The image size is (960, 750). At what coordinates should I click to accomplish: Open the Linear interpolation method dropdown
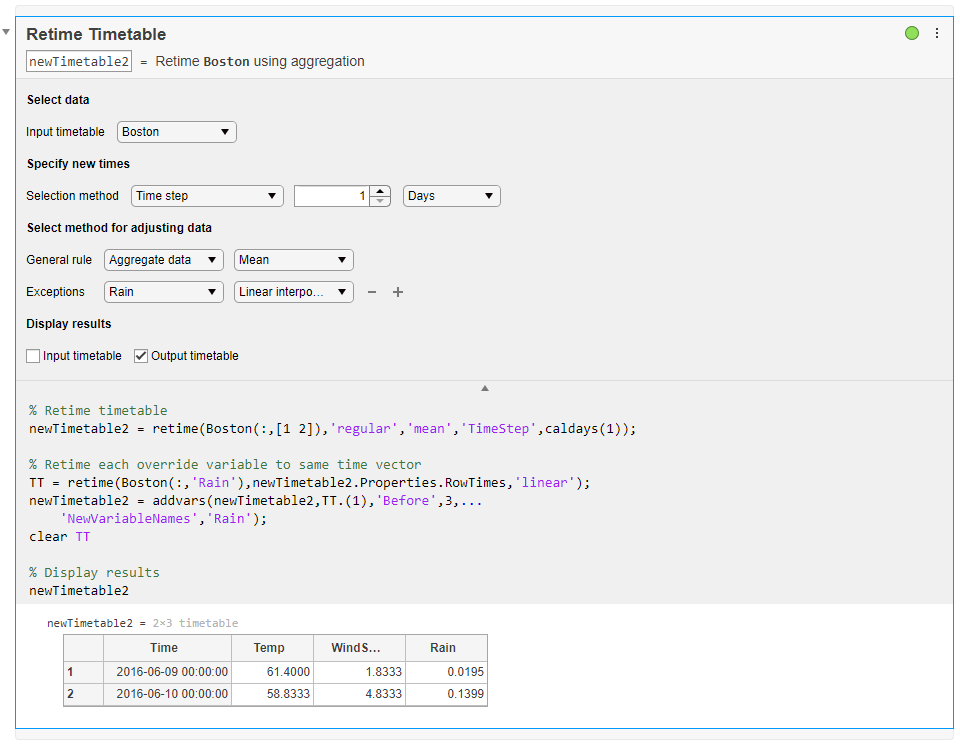[x=294, y=292]
